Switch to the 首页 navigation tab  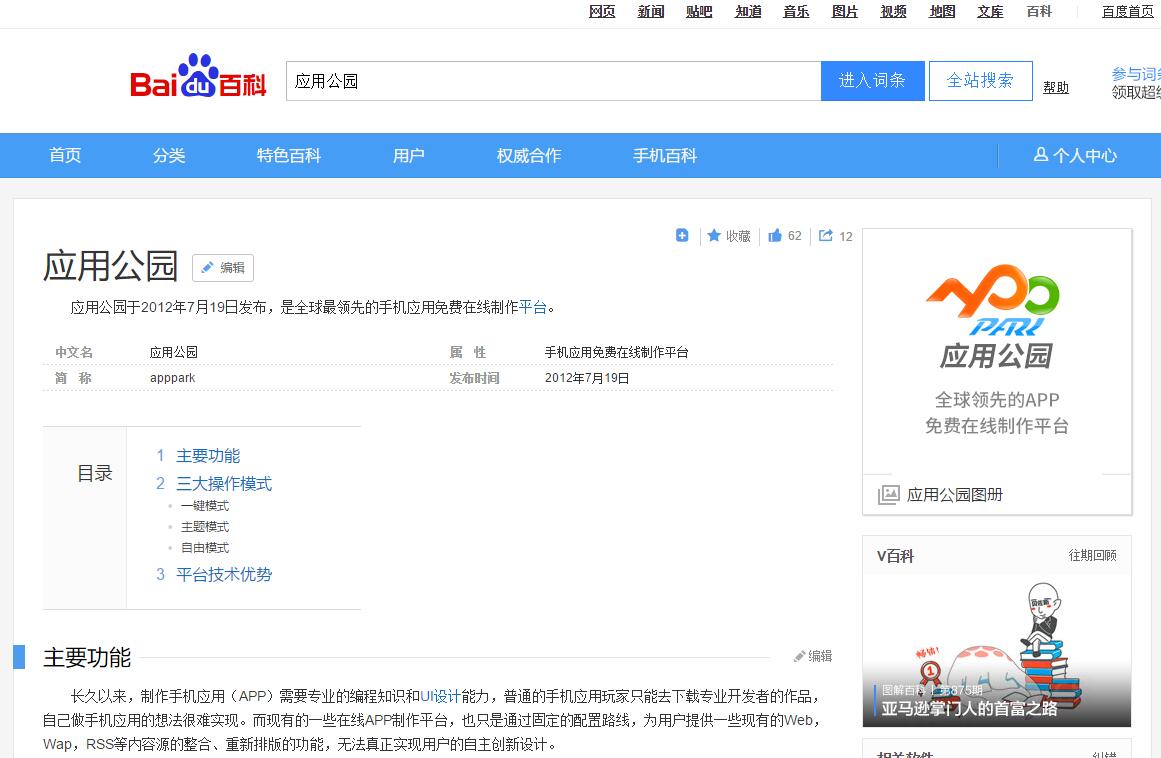[64, 155]
